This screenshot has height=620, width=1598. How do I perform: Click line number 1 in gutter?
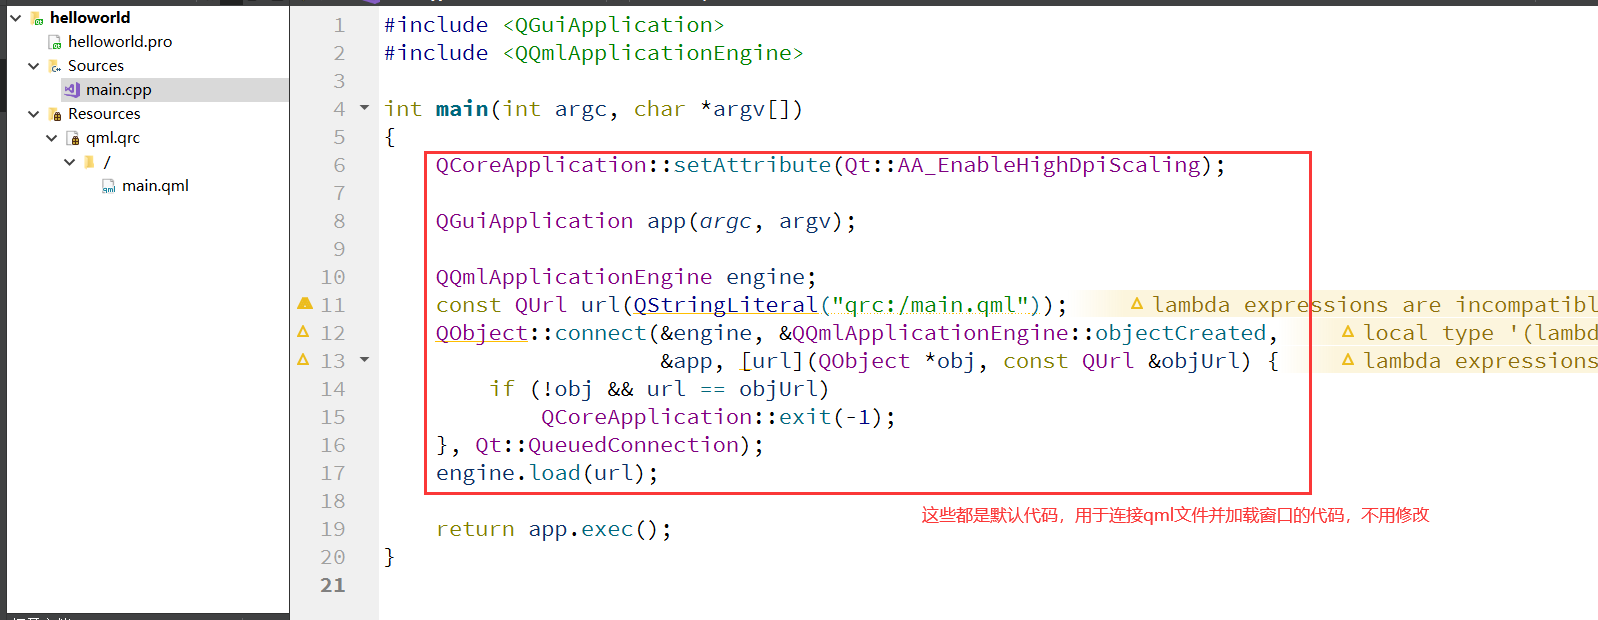point(339,25)
